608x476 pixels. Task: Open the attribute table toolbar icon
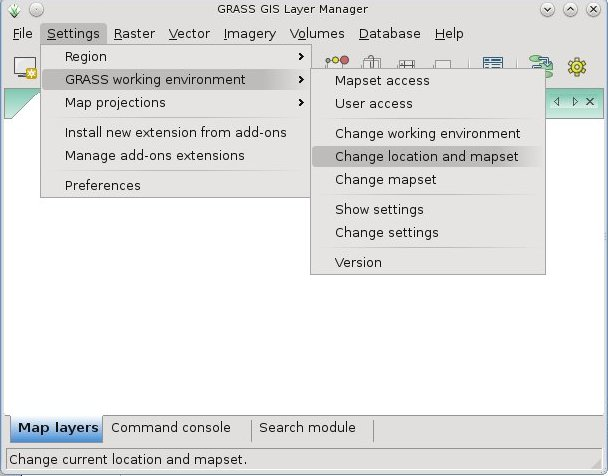click(x=492, y=63)
